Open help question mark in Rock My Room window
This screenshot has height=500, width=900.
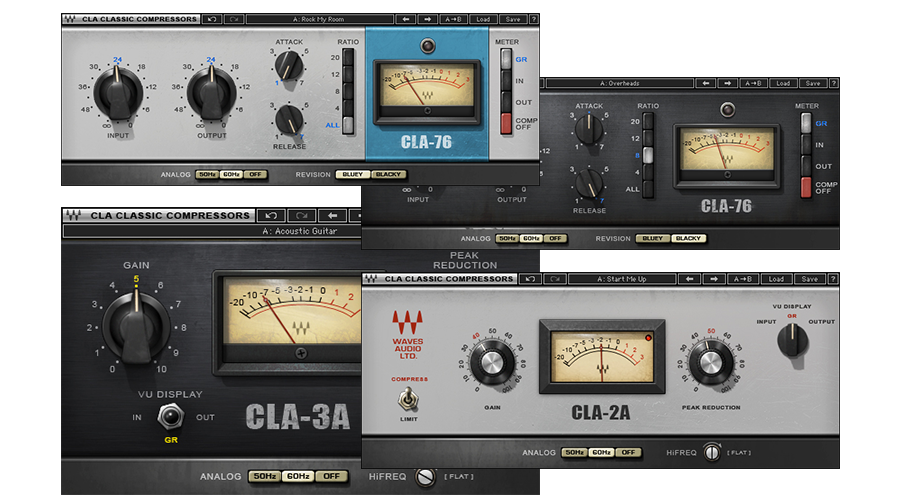pos(534,19)
